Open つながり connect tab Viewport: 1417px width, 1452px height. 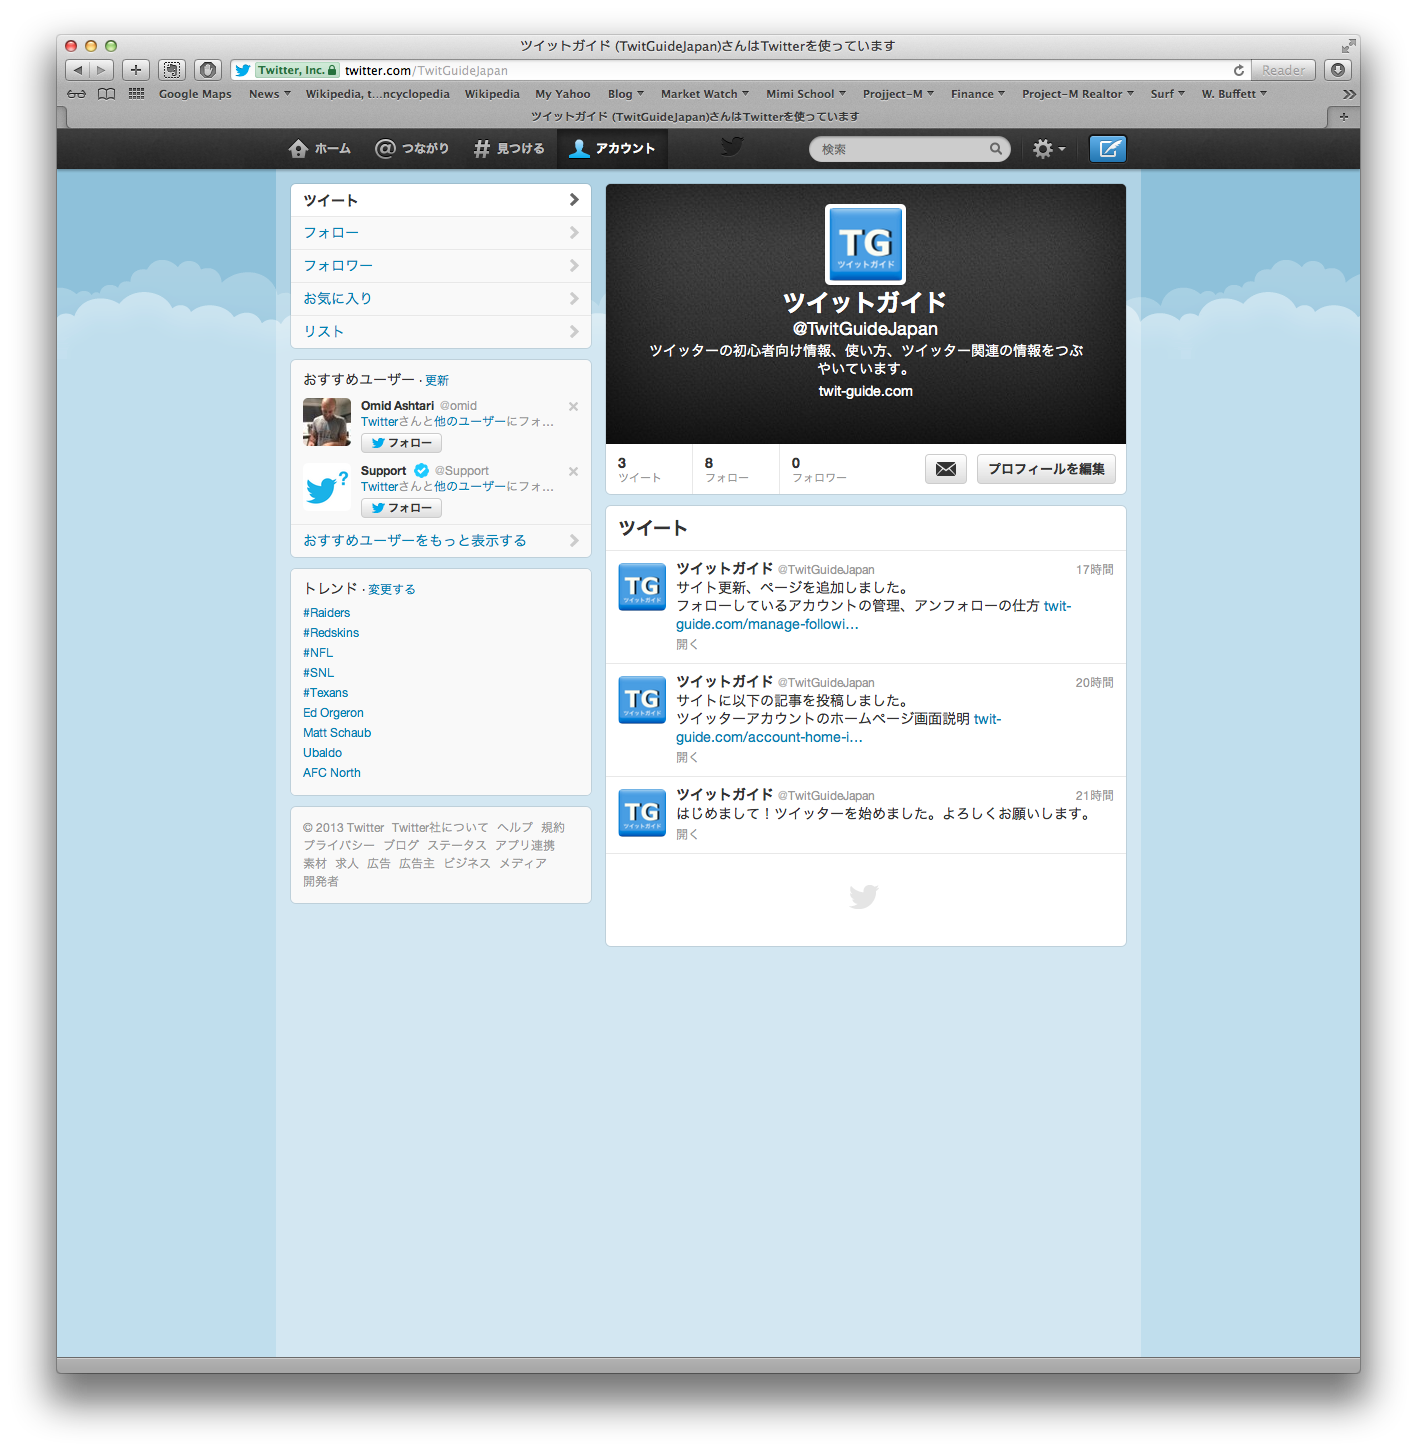(x=412, y=148)
